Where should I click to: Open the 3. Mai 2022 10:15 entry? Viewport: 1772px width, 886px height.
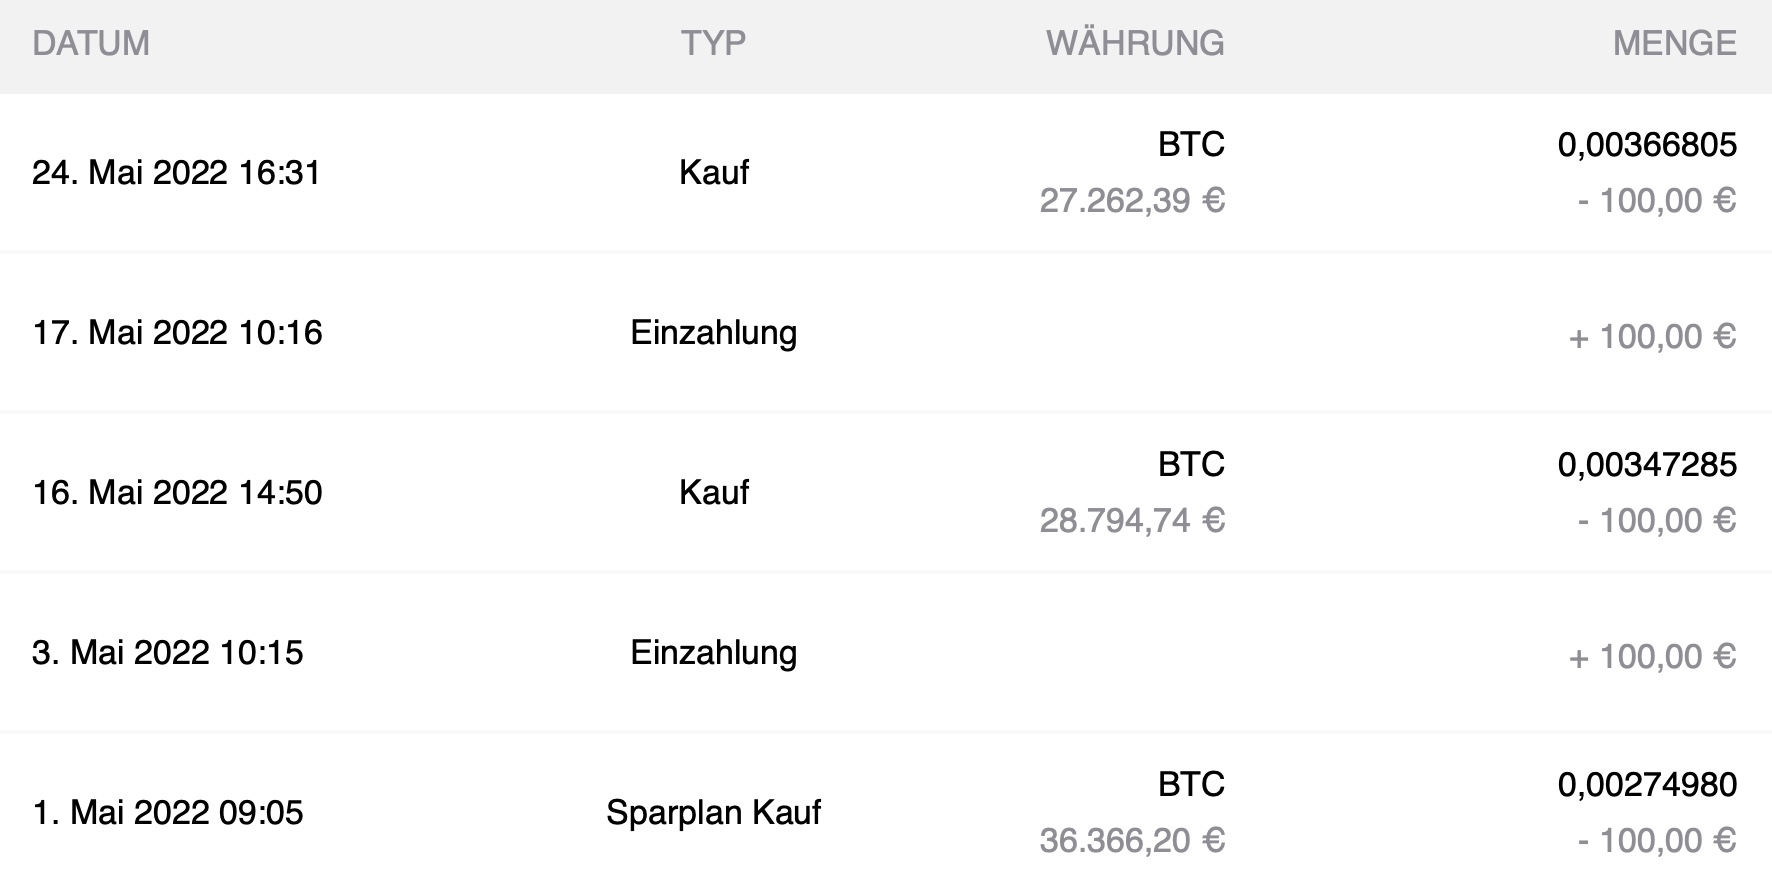[167, 652]
